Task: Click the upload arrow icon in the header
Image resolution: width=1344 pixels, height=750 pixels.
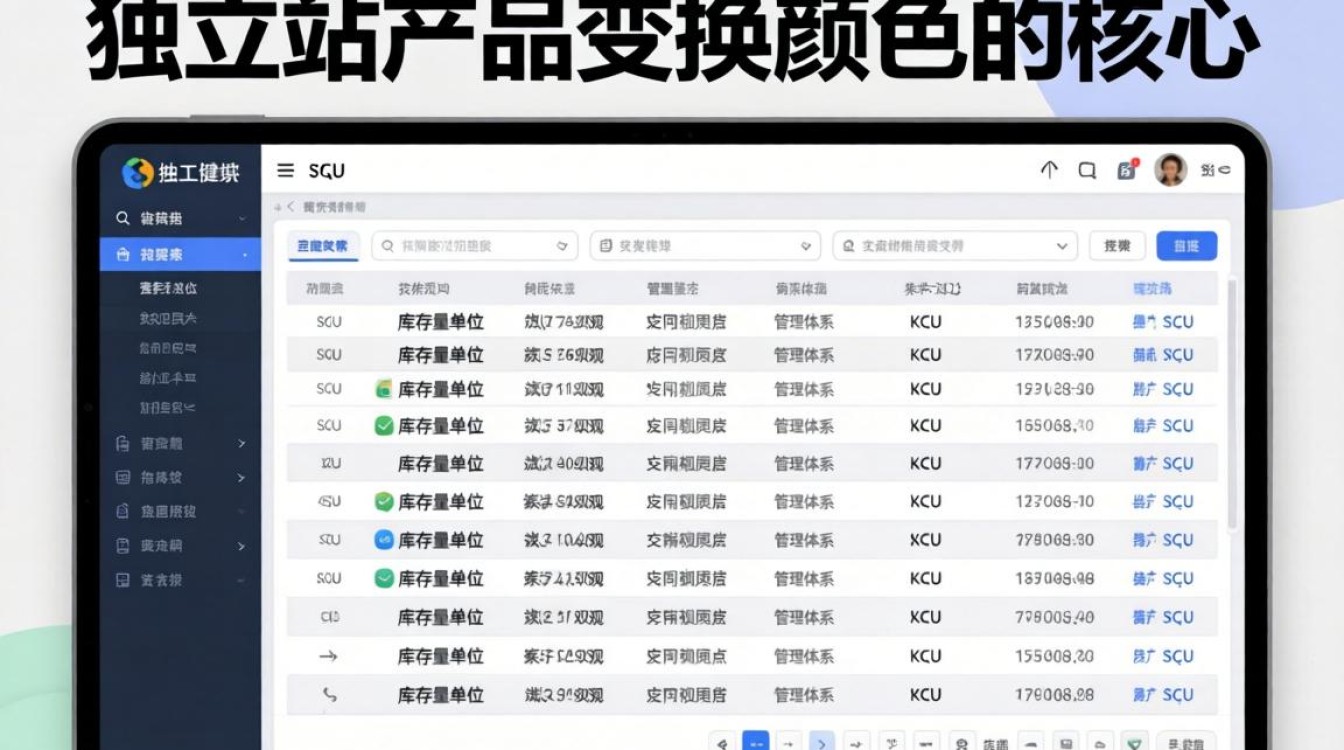Action: [x=1048, y=170]
